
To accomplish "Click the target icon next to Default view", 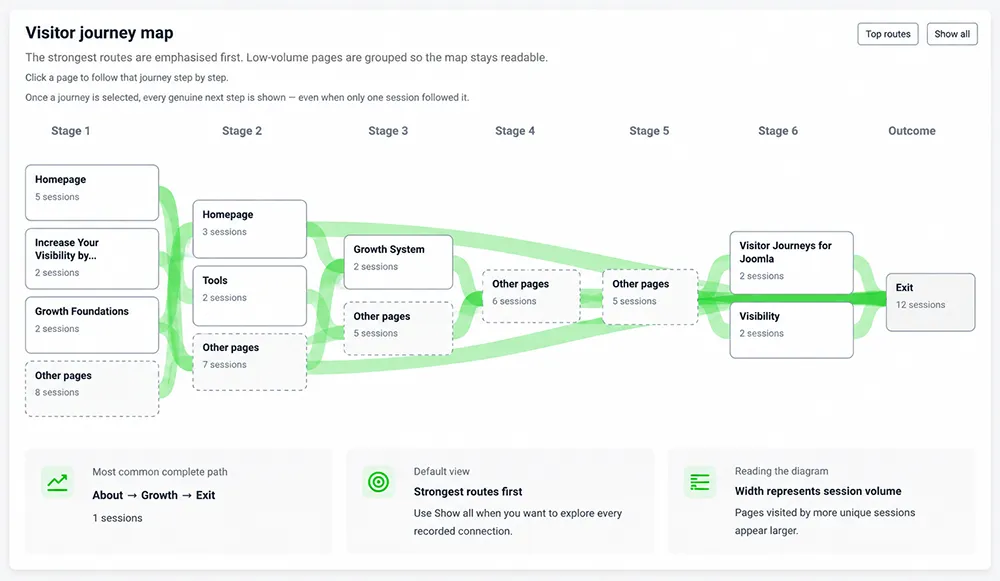I will tap(378, 482).
